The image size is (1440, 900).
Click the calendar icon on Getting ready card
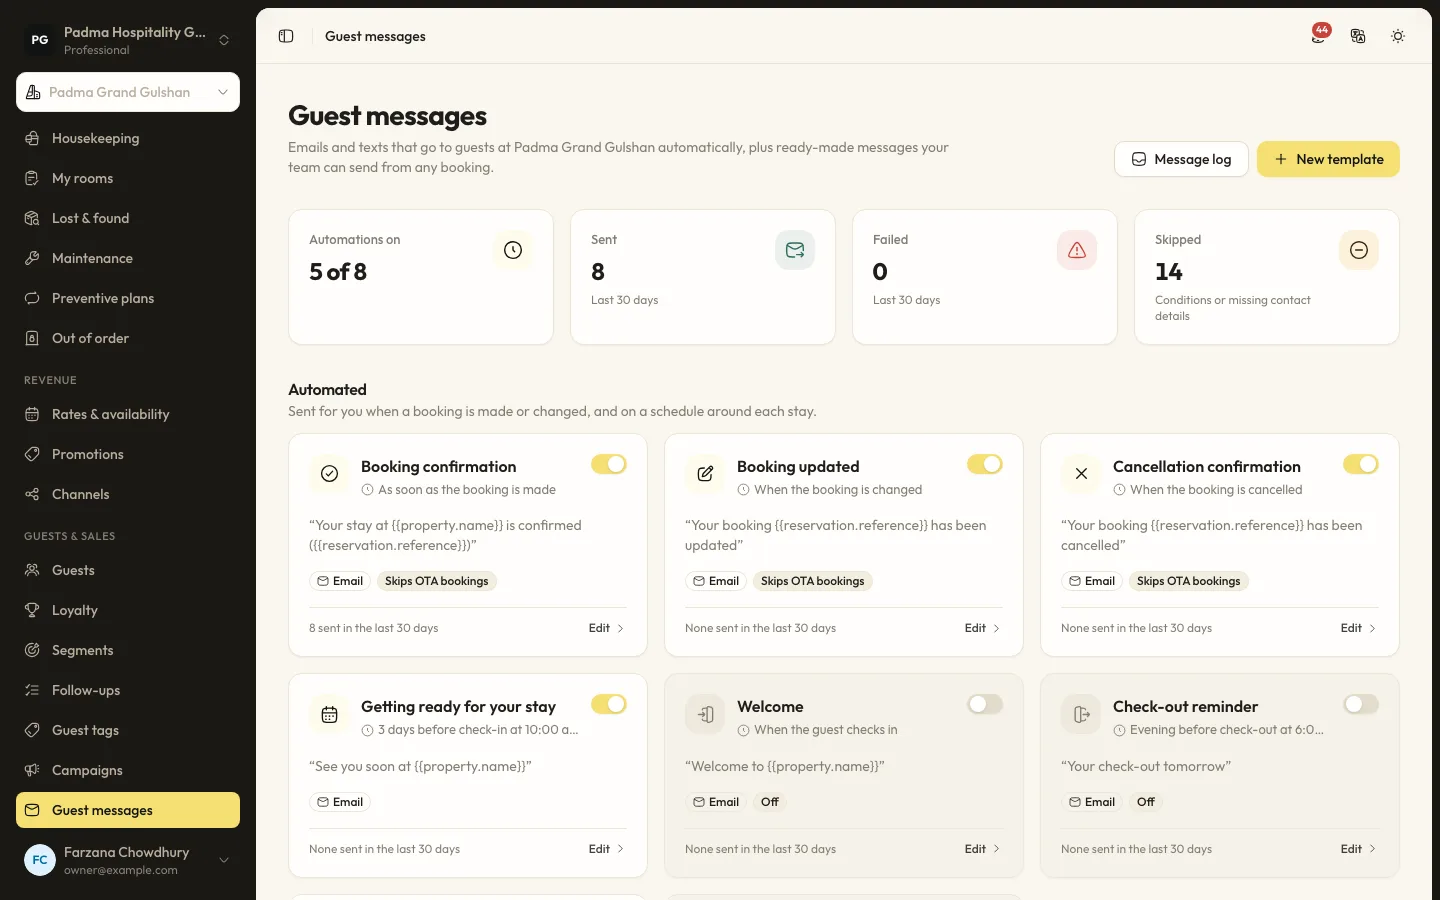[x=329, y=714]
